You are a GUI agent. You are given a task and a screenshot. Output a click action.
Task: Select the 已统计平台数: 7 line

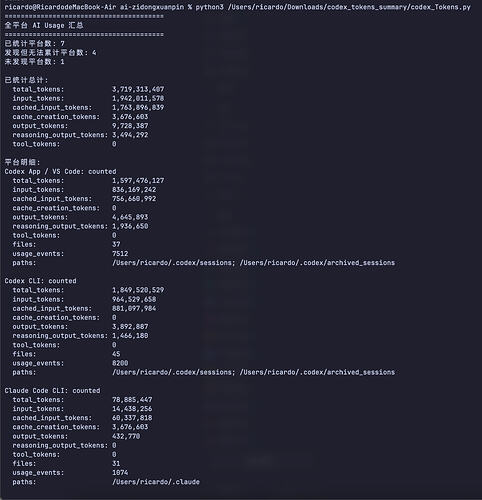coord(35,44)
